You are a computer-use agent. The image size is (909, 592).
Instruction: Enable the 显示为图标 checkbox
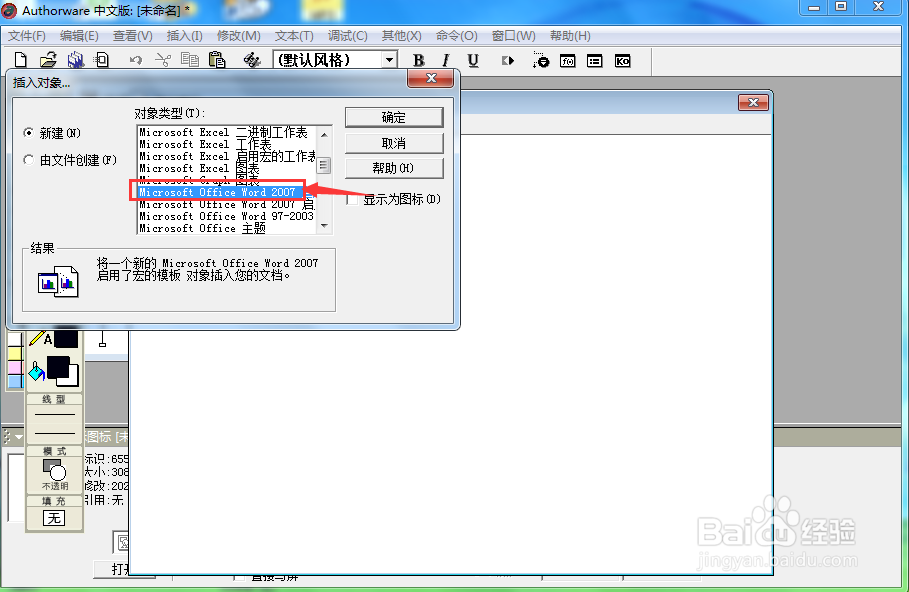[352, 199]
